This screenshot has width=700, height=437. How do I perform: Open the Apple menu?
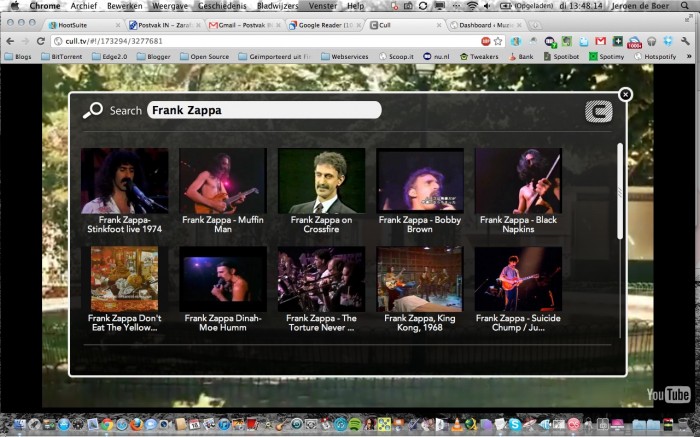click(x=15, y=6)
